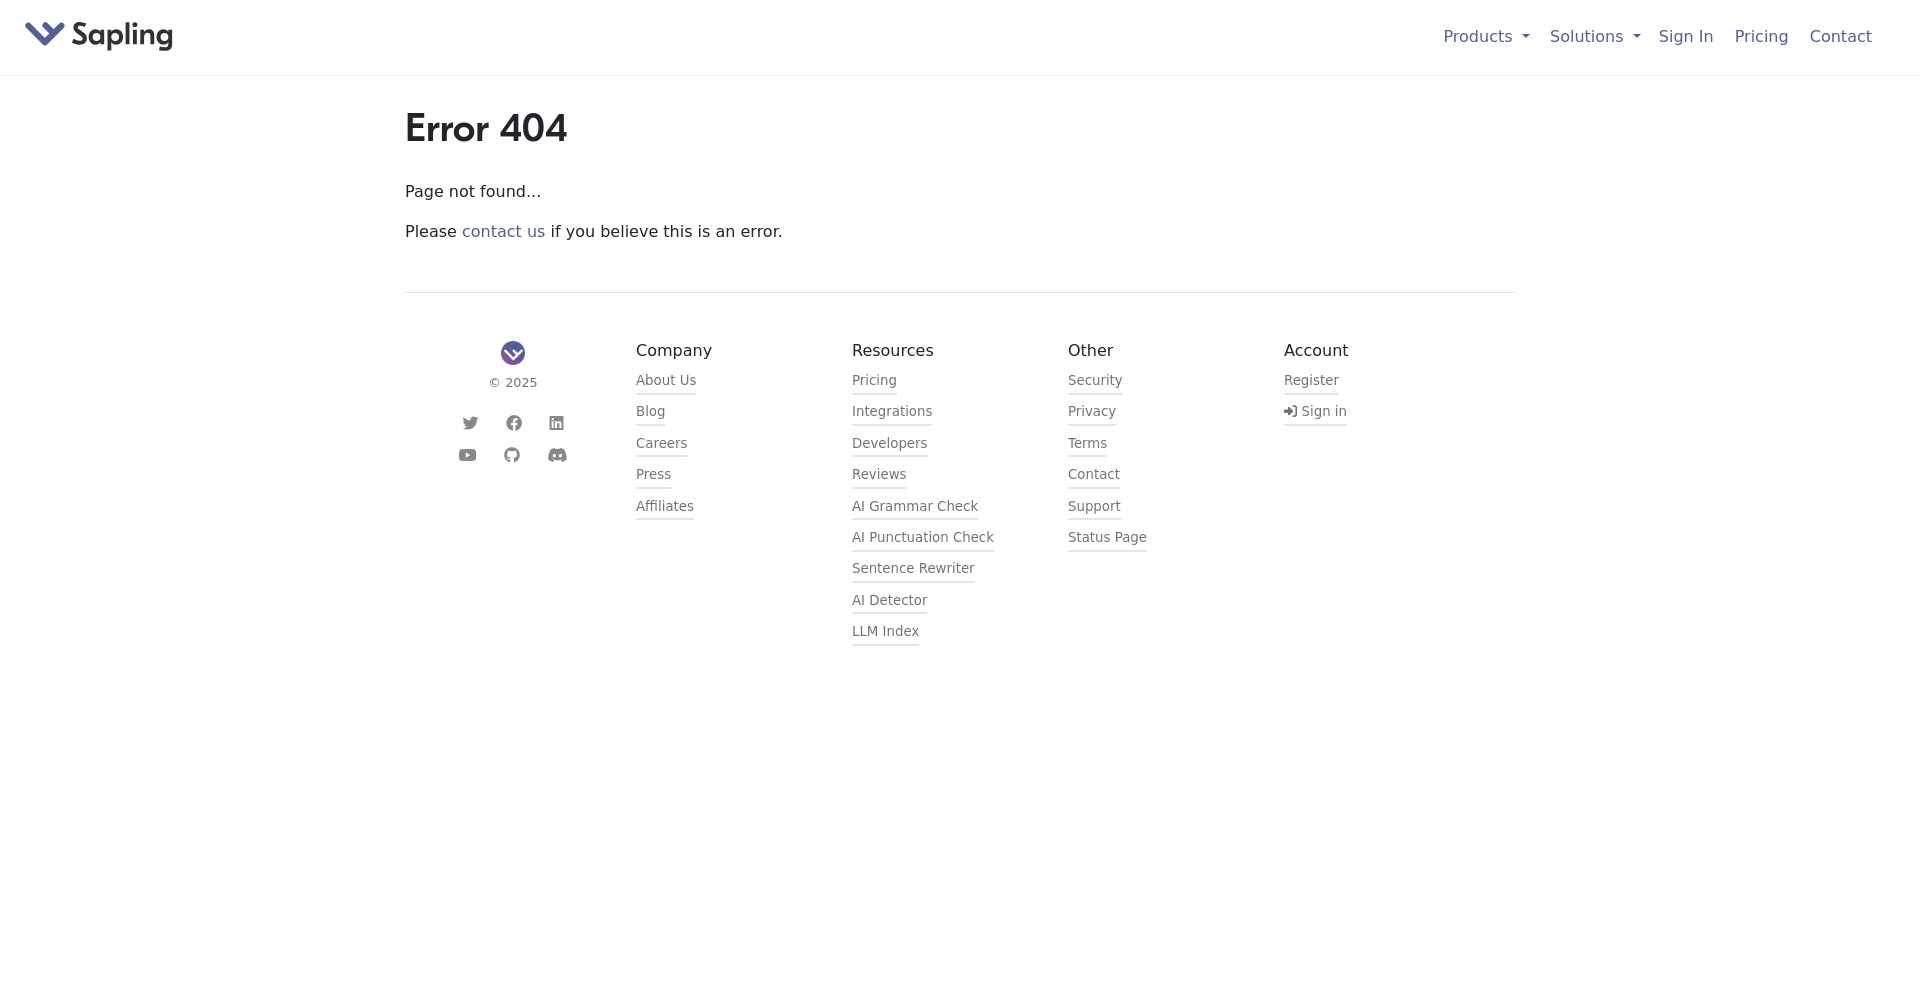Open the LinkedIn social icon

coord(557,423)
